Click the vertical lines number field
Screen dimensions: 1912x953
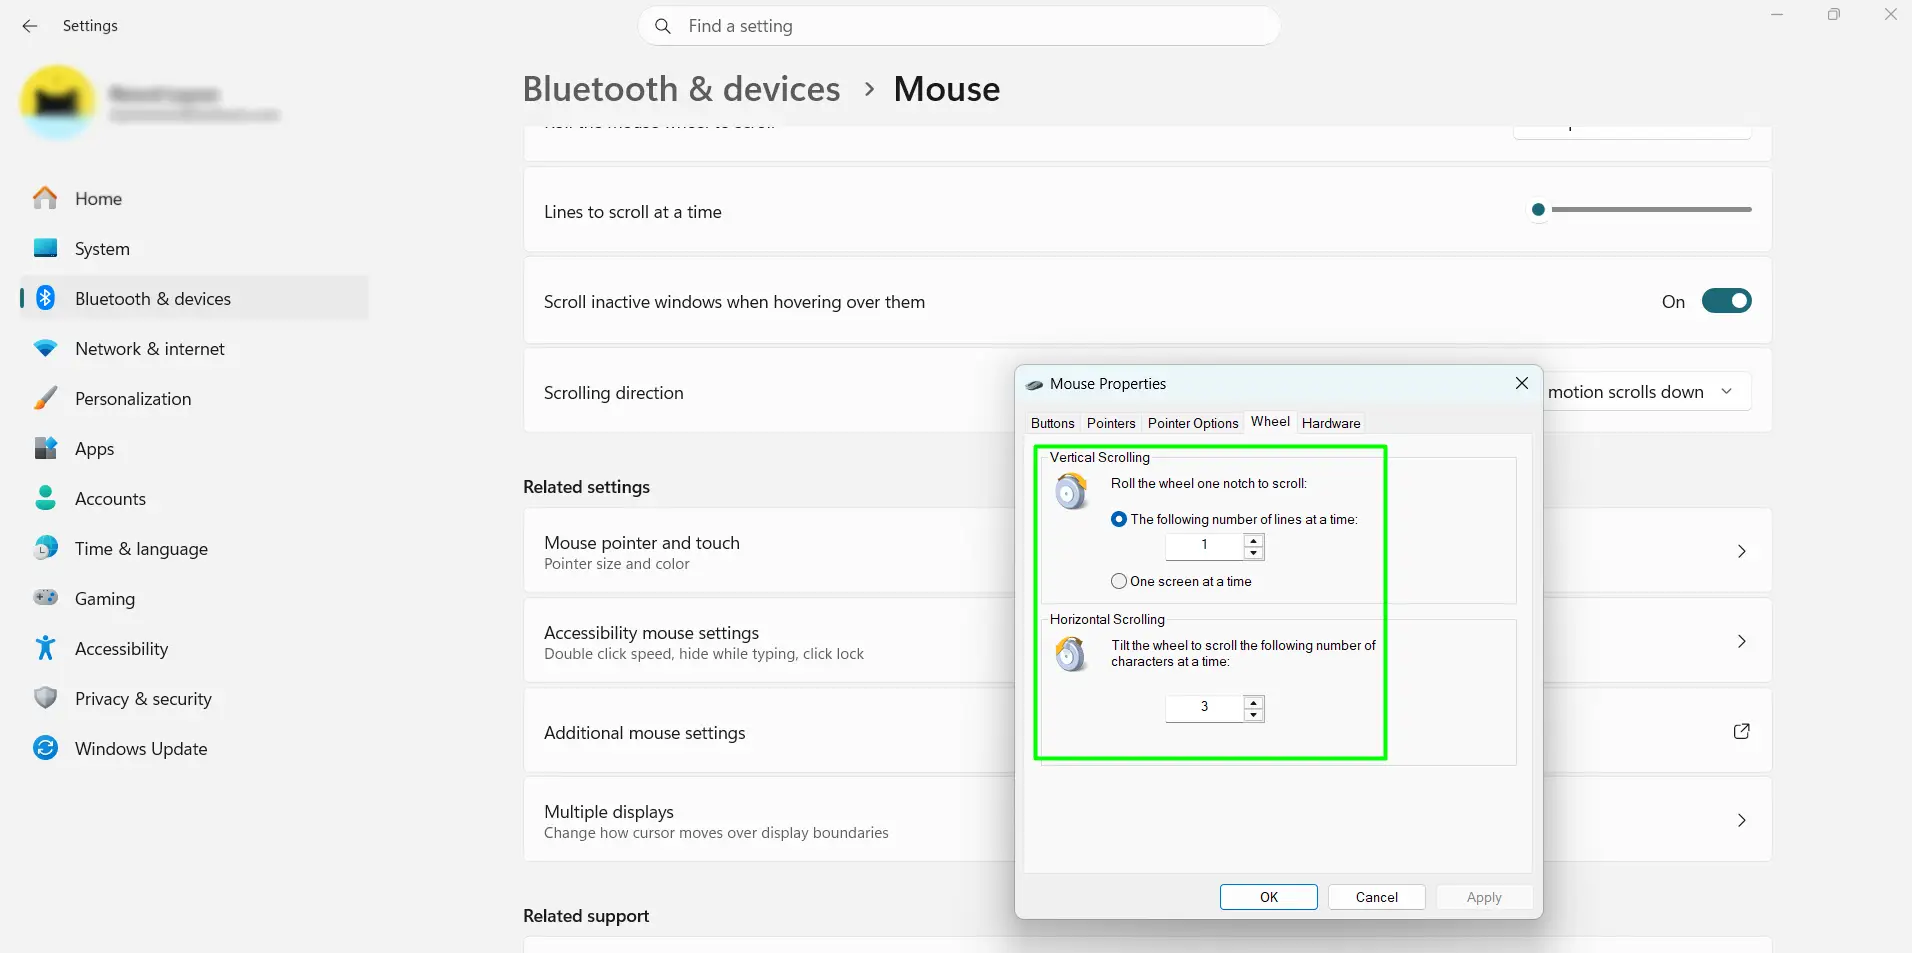point(1204,546)
